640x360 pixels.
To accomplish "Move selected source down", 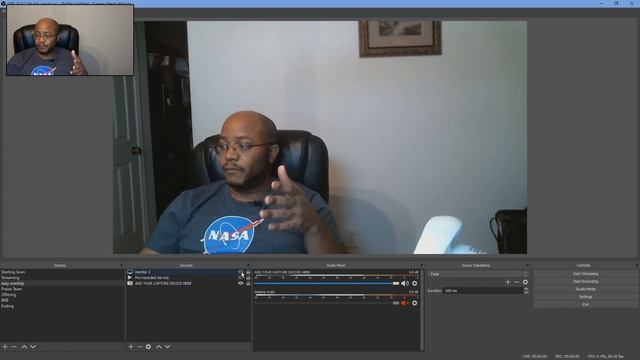I will [168, 347].
